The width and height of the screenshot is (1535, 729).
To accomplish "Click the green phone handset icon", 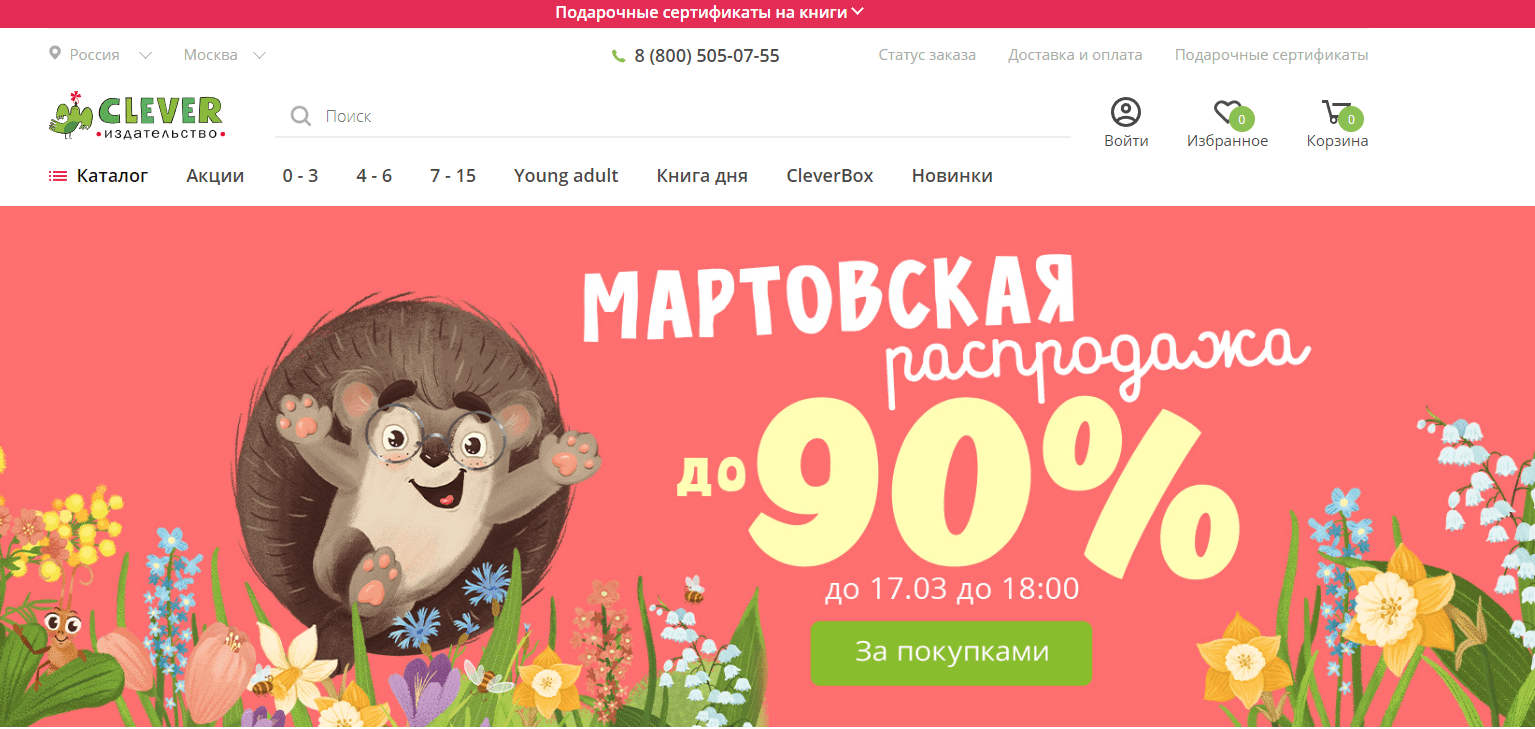I will pos(618,56).
